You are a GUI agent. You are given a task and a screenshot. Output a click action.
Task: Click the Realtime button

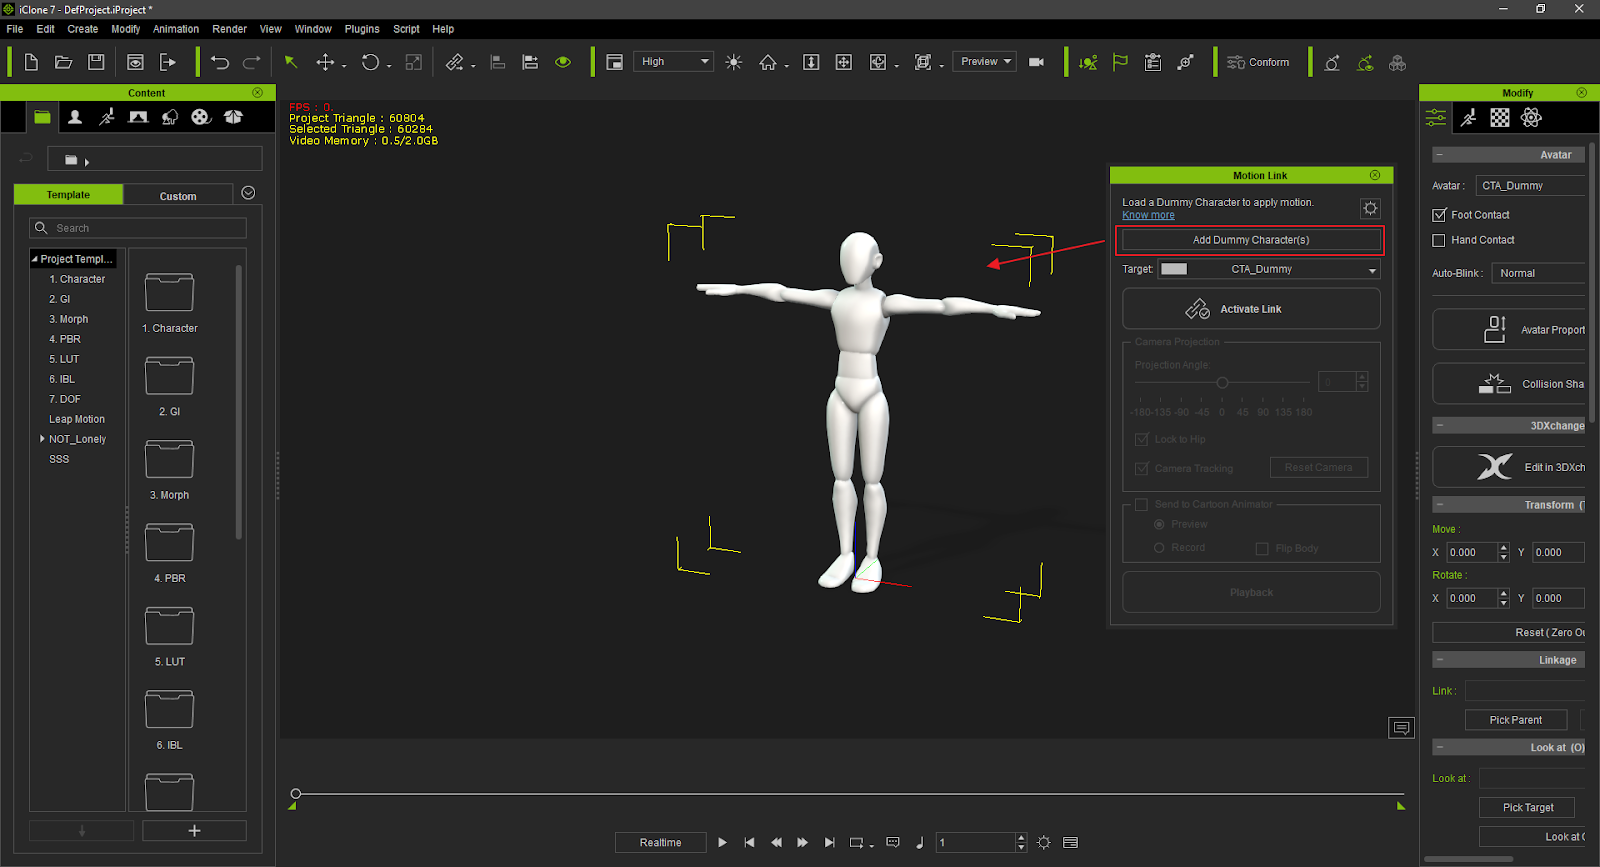tap(660, 843)
